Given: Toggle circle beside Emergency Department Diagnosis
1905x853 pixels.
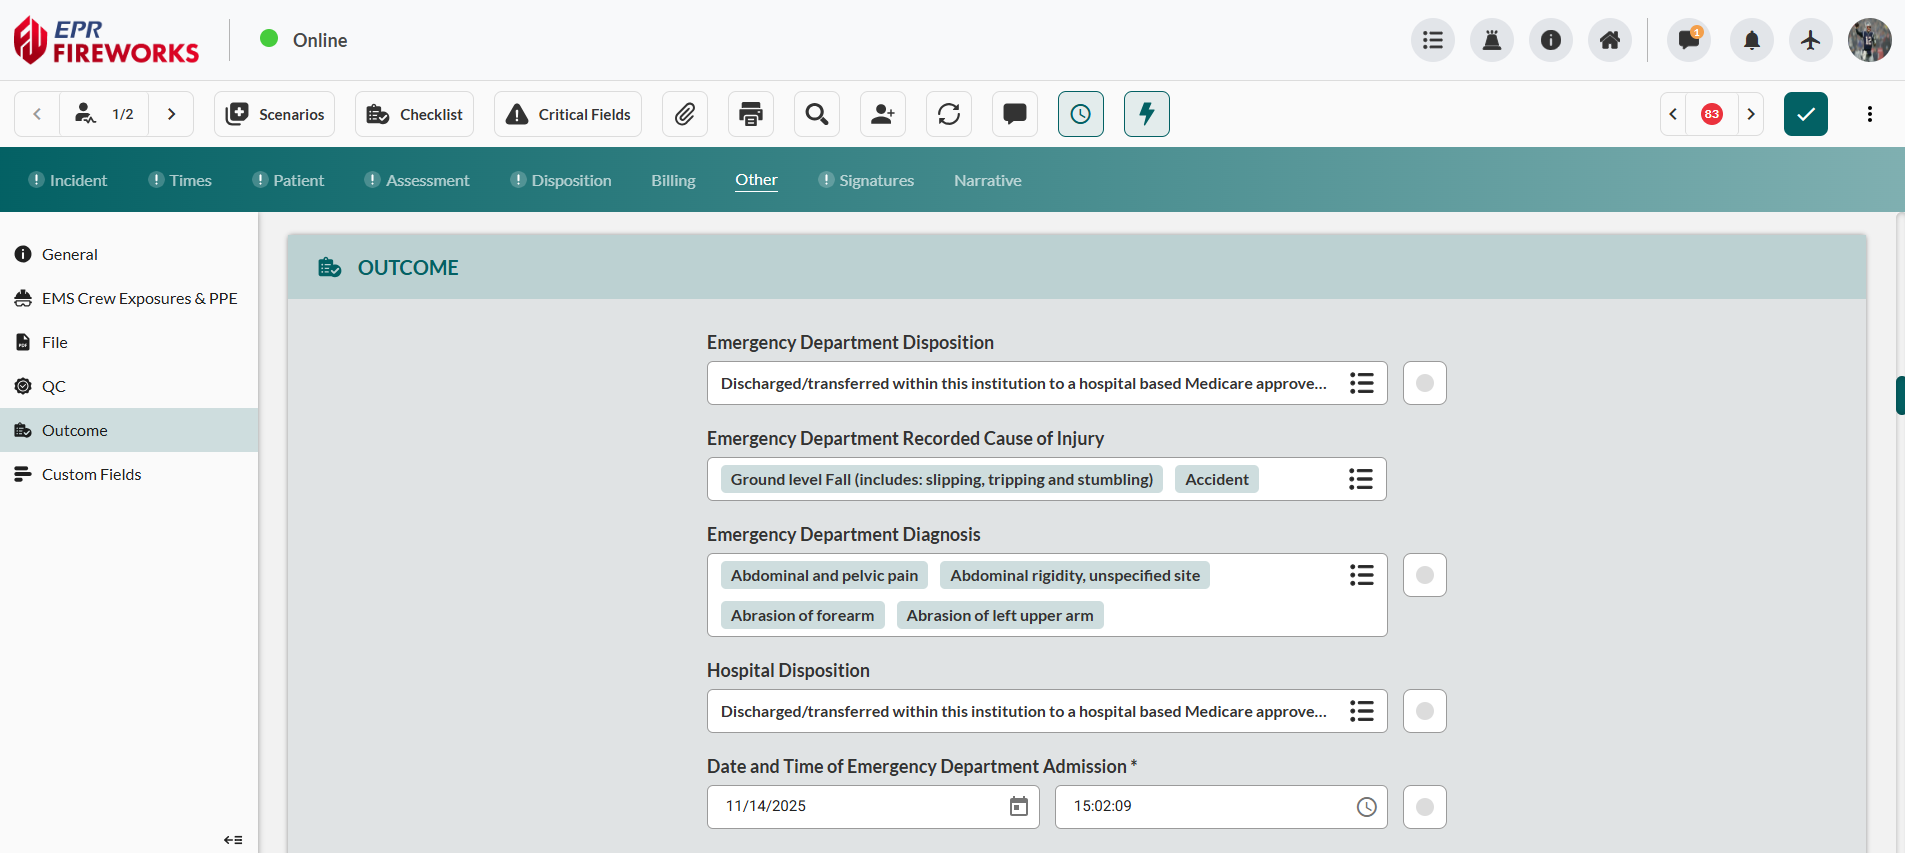Looking at the screenshot, I should pyautogui.click(x=1425, y=575).
